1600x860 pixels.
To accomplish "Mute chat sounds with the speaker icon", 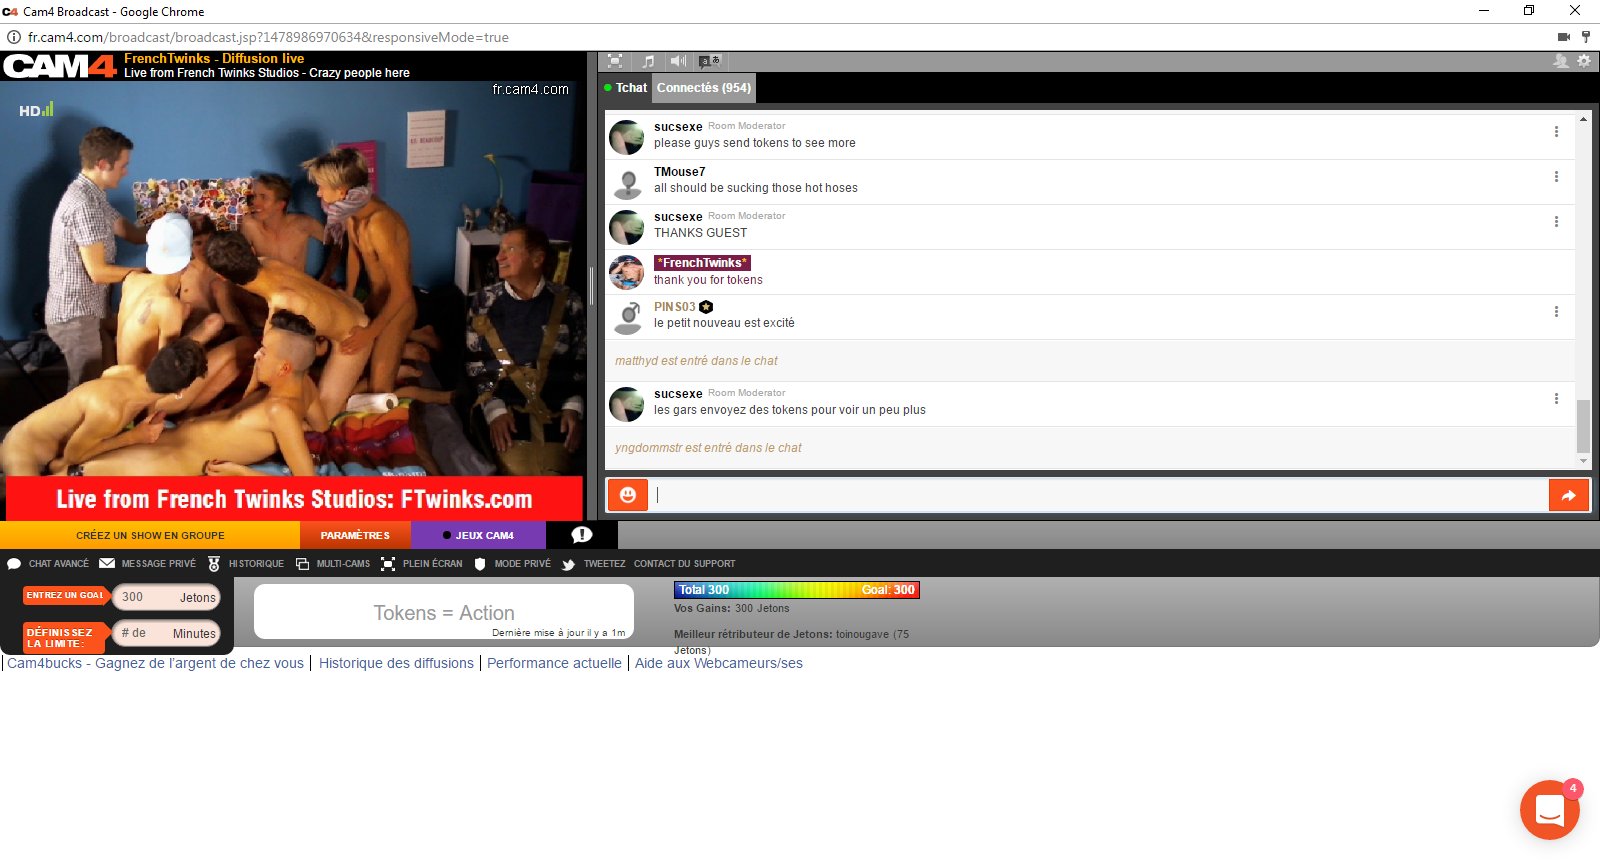I will click(678, 61).
